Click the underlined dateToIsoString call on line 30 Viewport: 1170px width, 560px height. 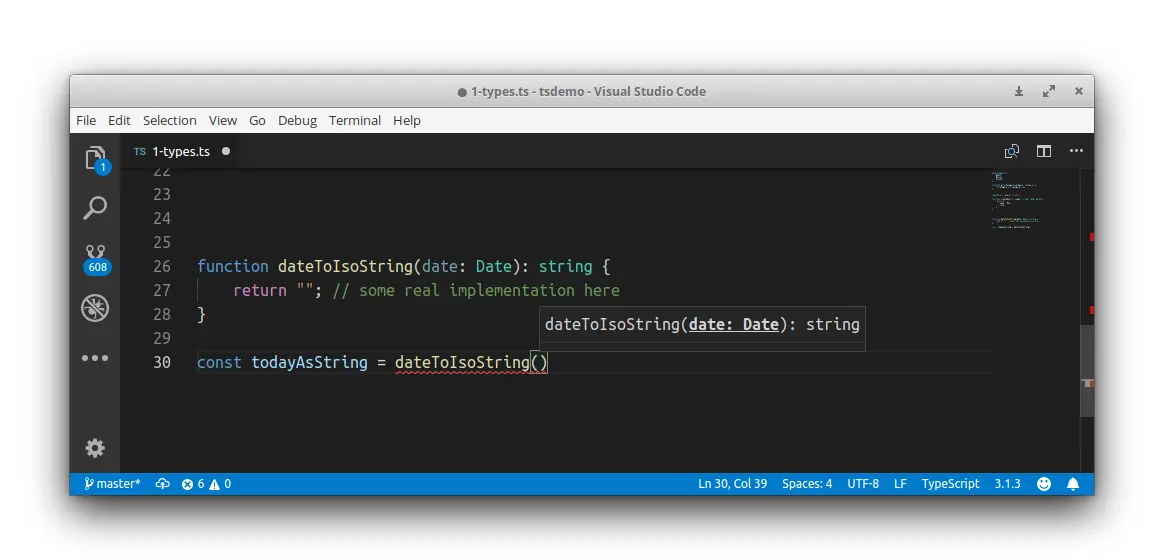462,362
